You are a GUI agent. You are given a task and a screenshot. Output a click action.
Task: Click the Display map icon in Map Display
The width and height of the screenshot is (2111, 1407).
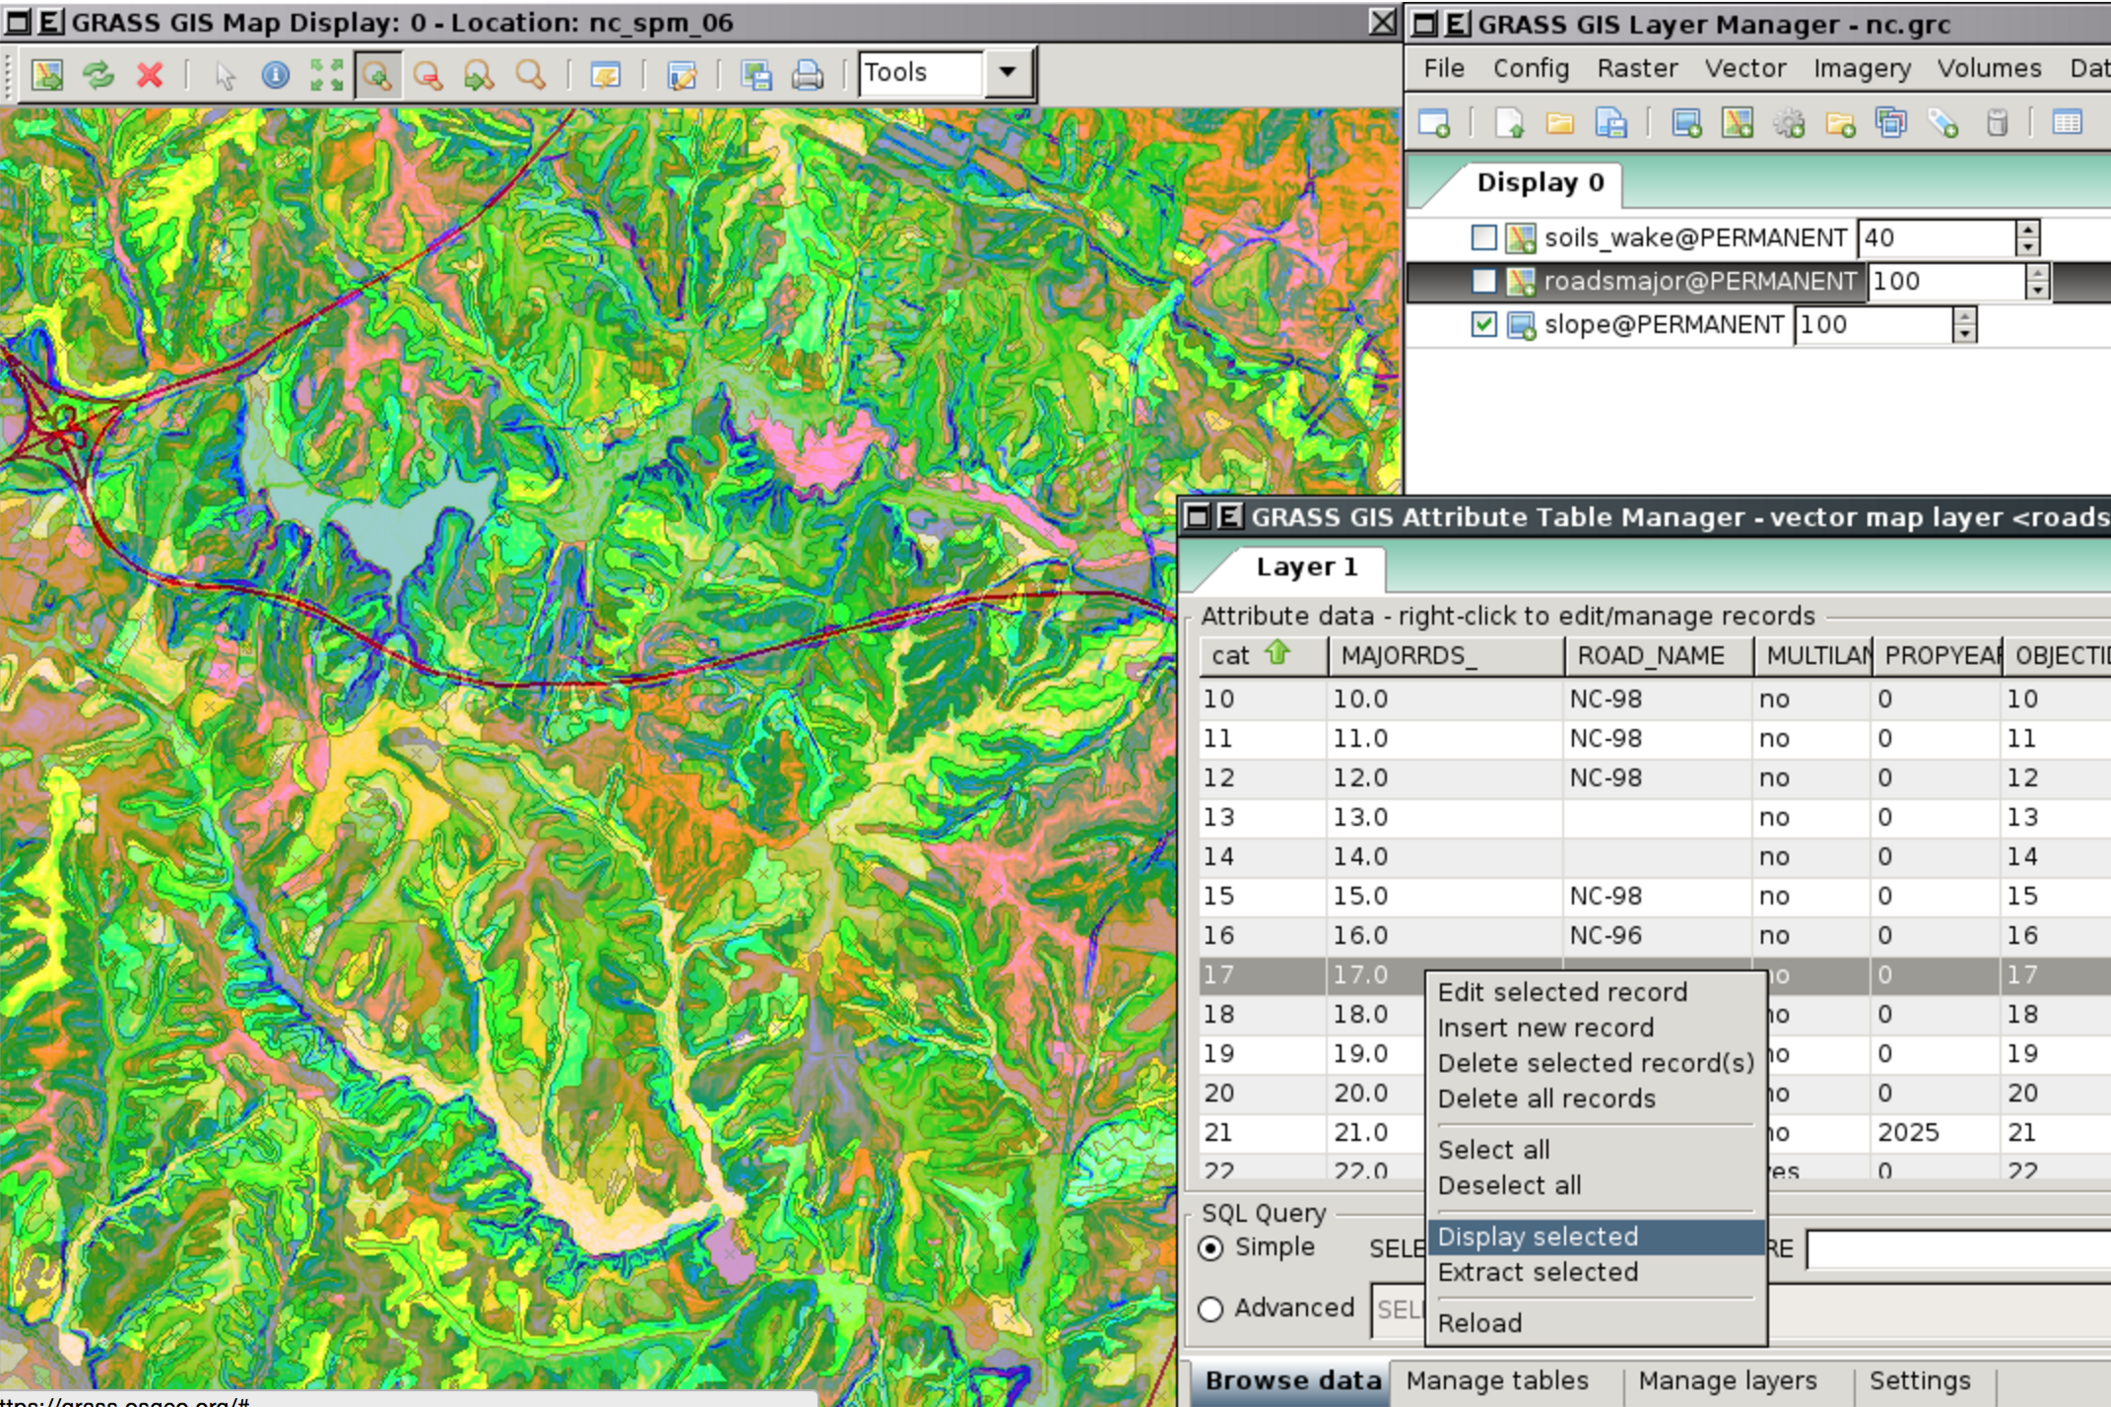coord(47,74)
